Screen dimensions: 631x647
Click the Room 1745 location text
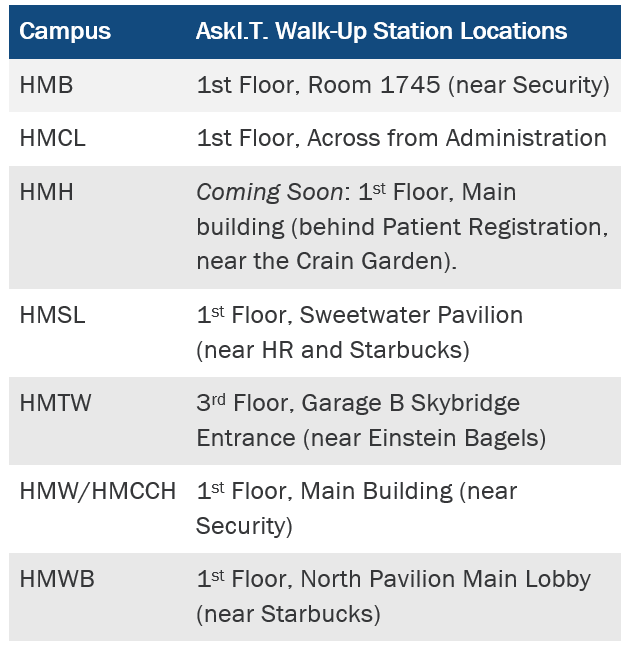pyautogui.click(x=373, y=85)
